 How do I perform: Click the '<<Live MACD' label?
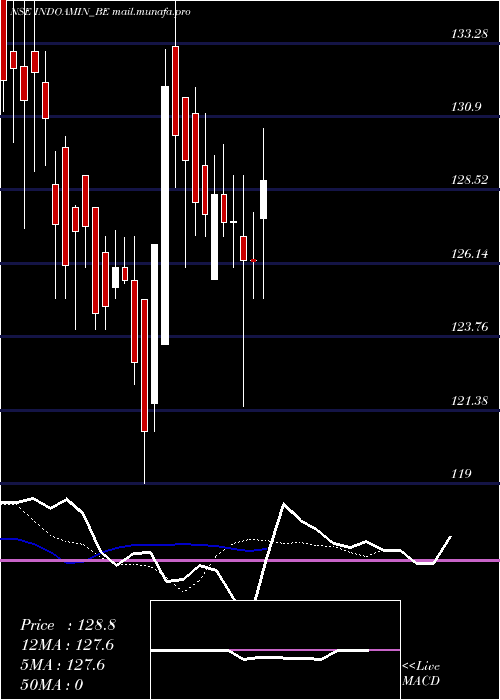421,673
